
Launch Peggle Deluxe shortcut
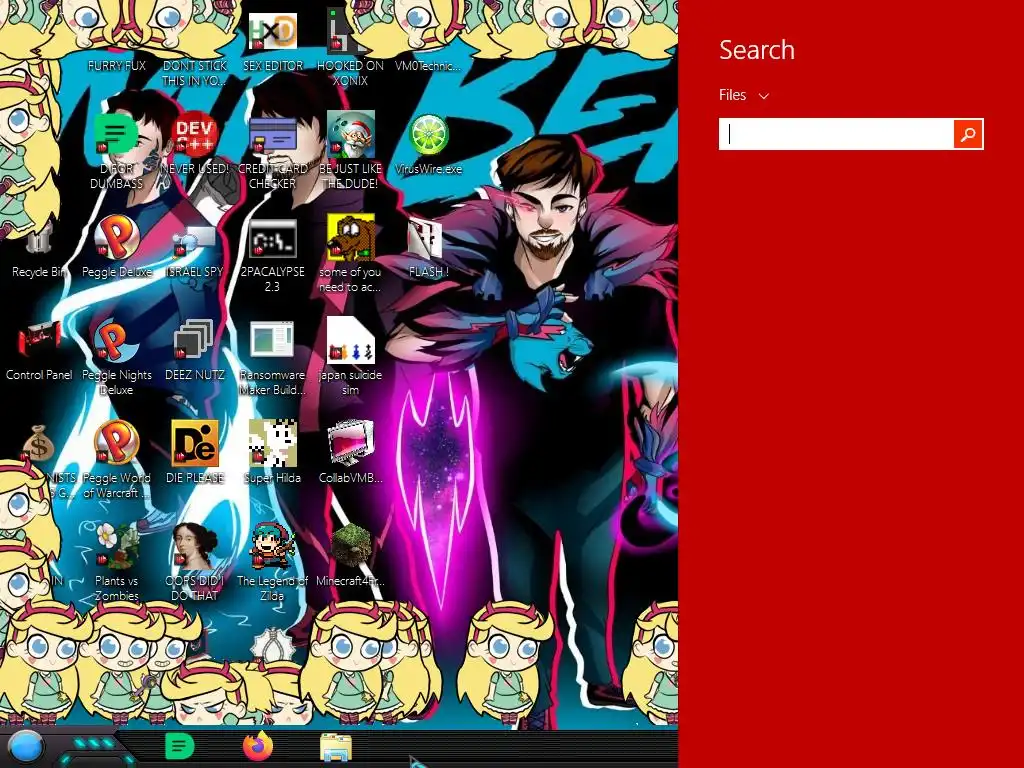(116, 238)
